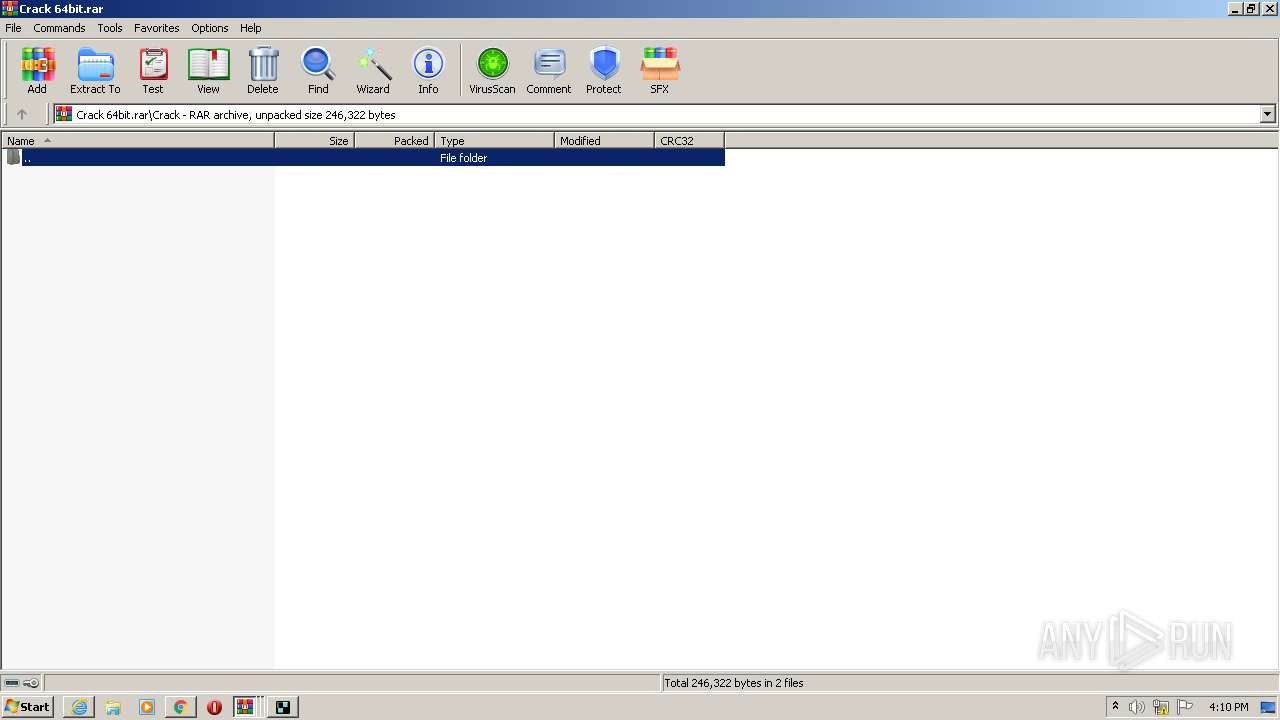Select the Delete trash icon
Viewport: 1280px width, 720px height.
click(x=263, y=70)
